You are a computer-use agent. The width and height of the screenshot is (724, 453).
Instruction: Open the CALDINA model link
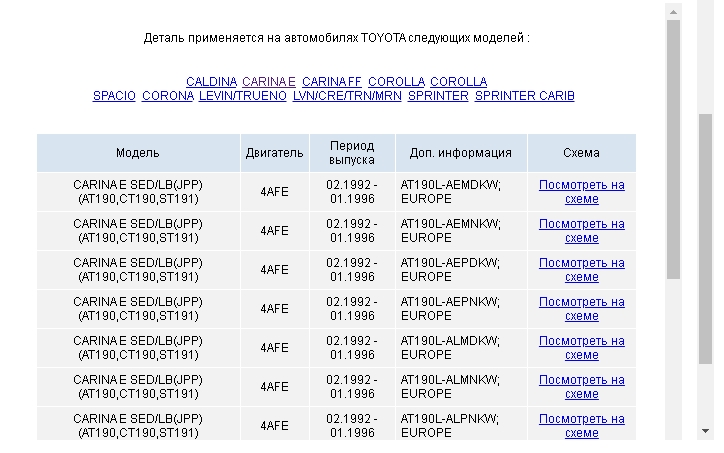211,82
